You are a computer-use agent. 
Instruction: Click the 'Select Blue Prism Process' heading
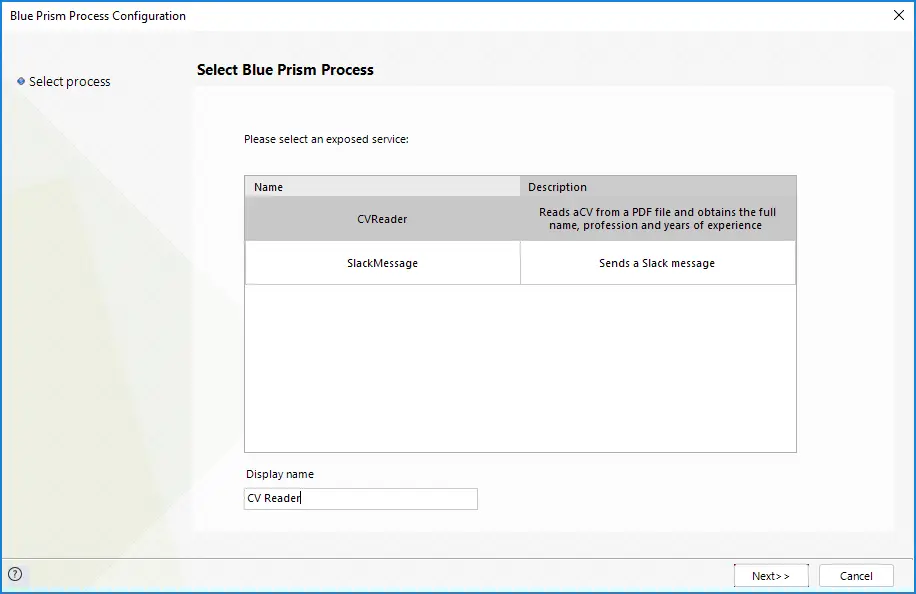point(285,70)
